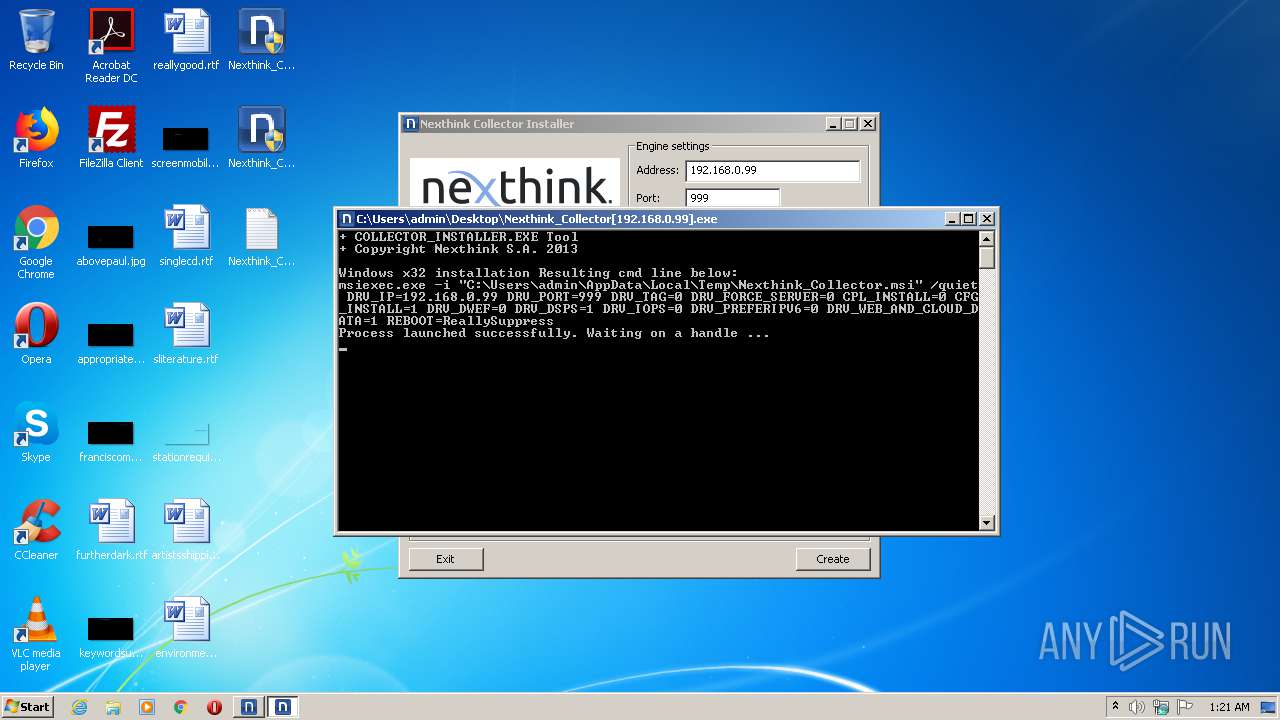Click console scrollbar up arrow
This screenshot has height=720, width=1280.
point(987,239)
